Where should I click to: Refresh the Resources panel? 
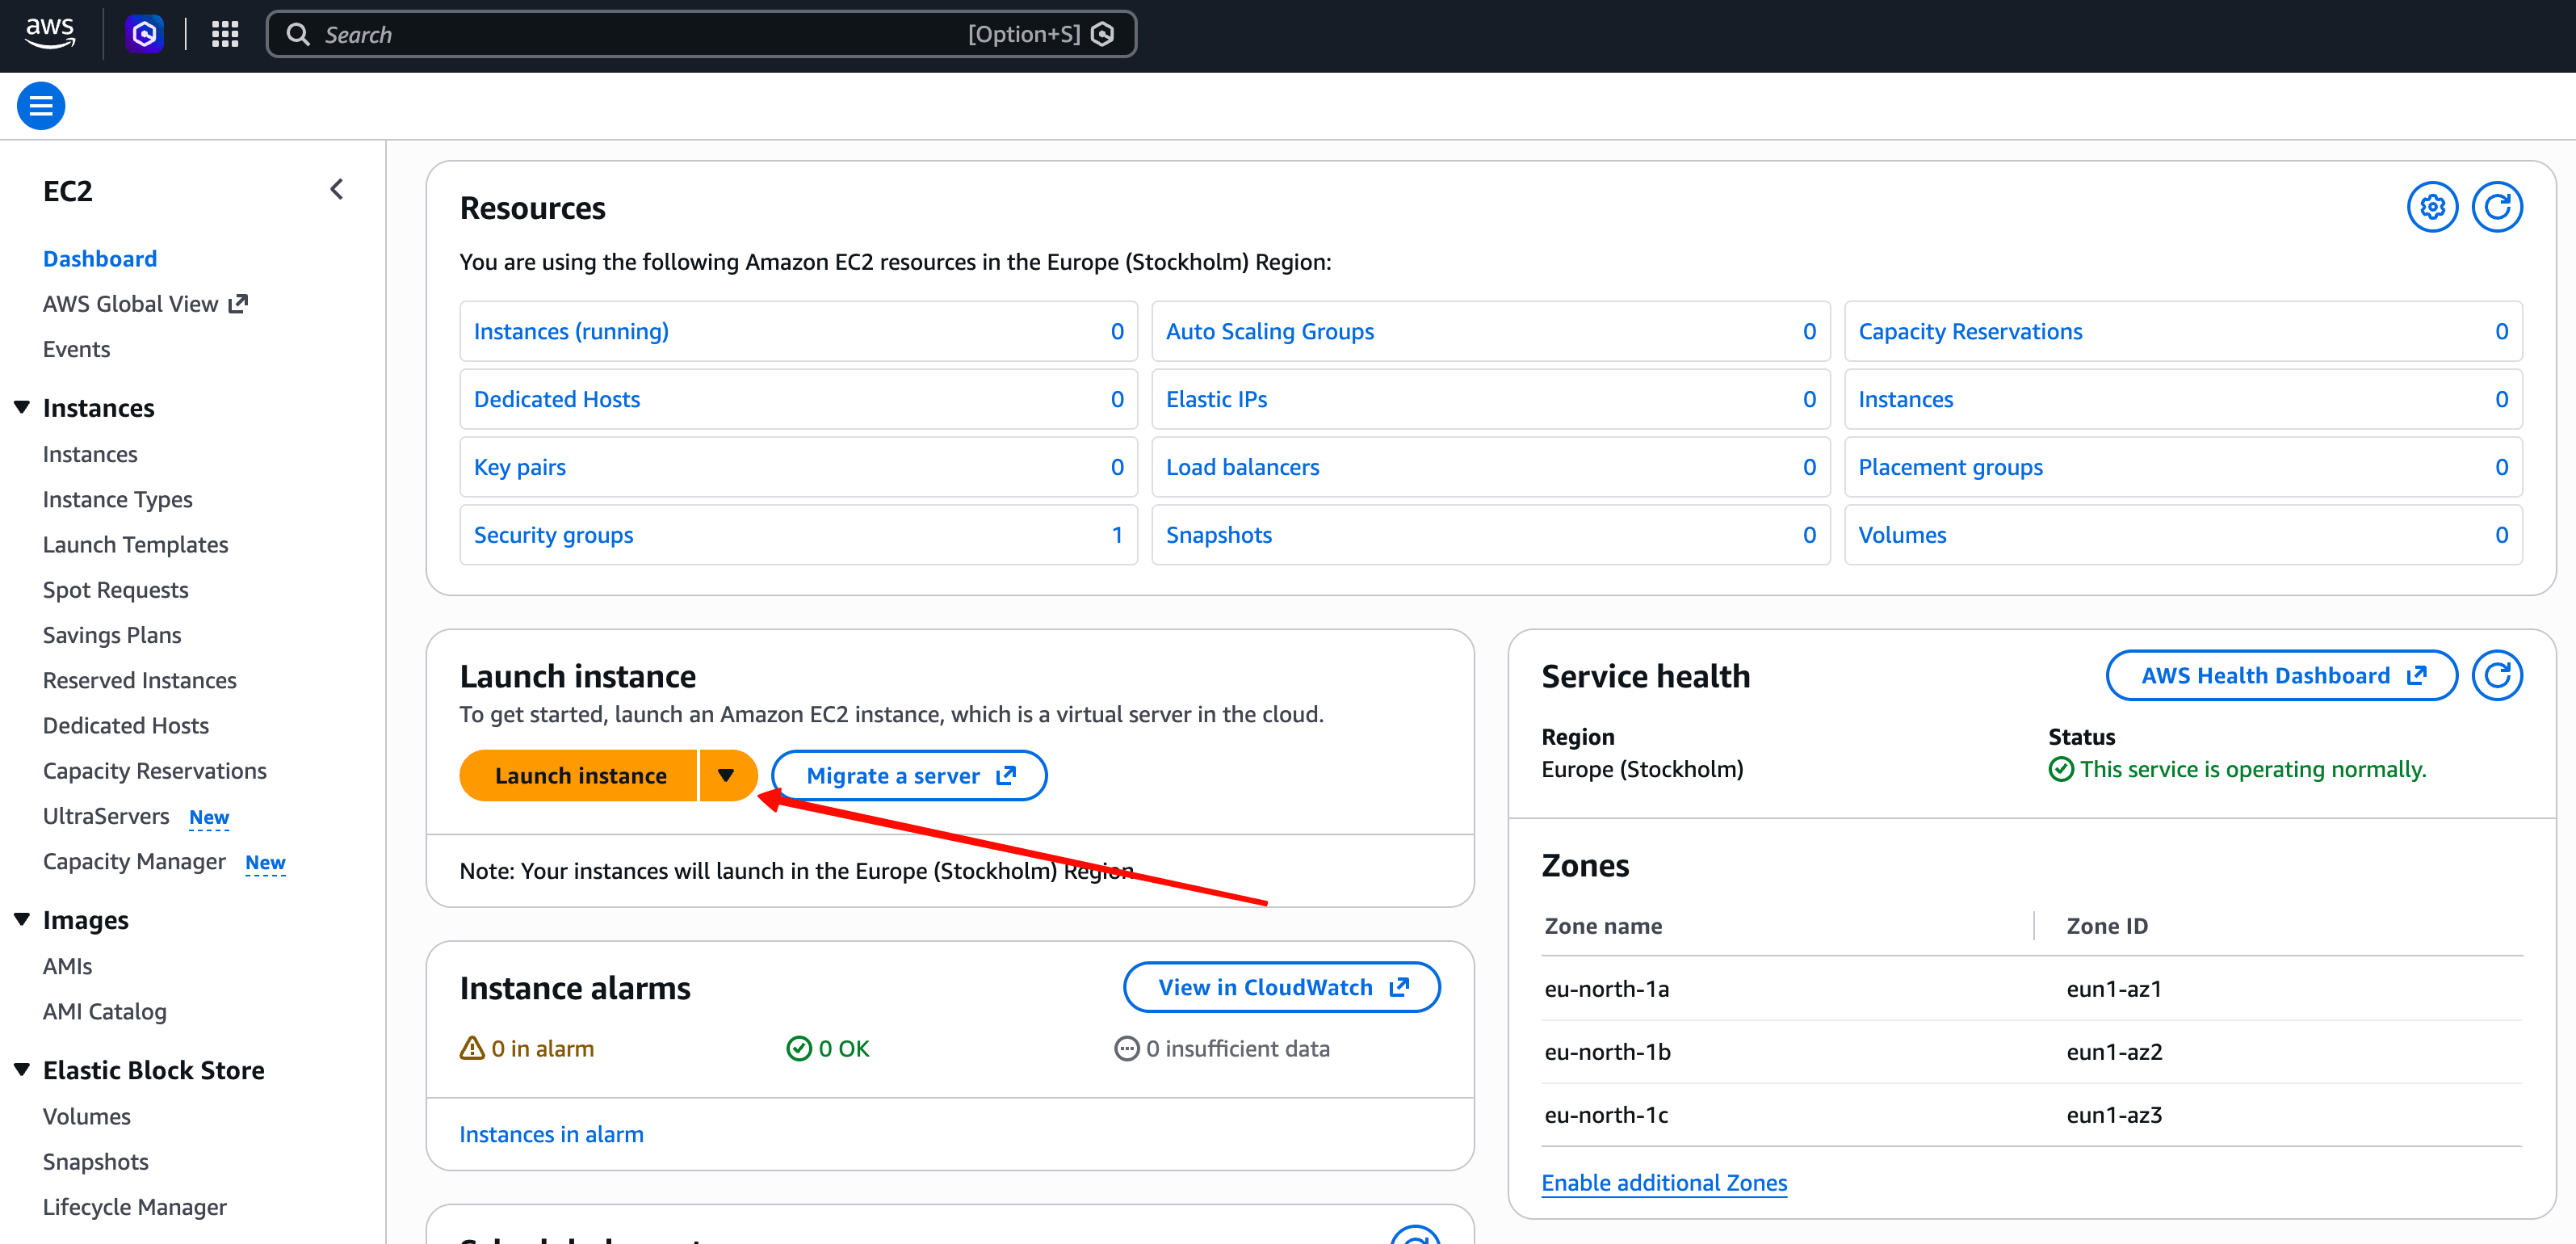click(x=2497, y=207)
